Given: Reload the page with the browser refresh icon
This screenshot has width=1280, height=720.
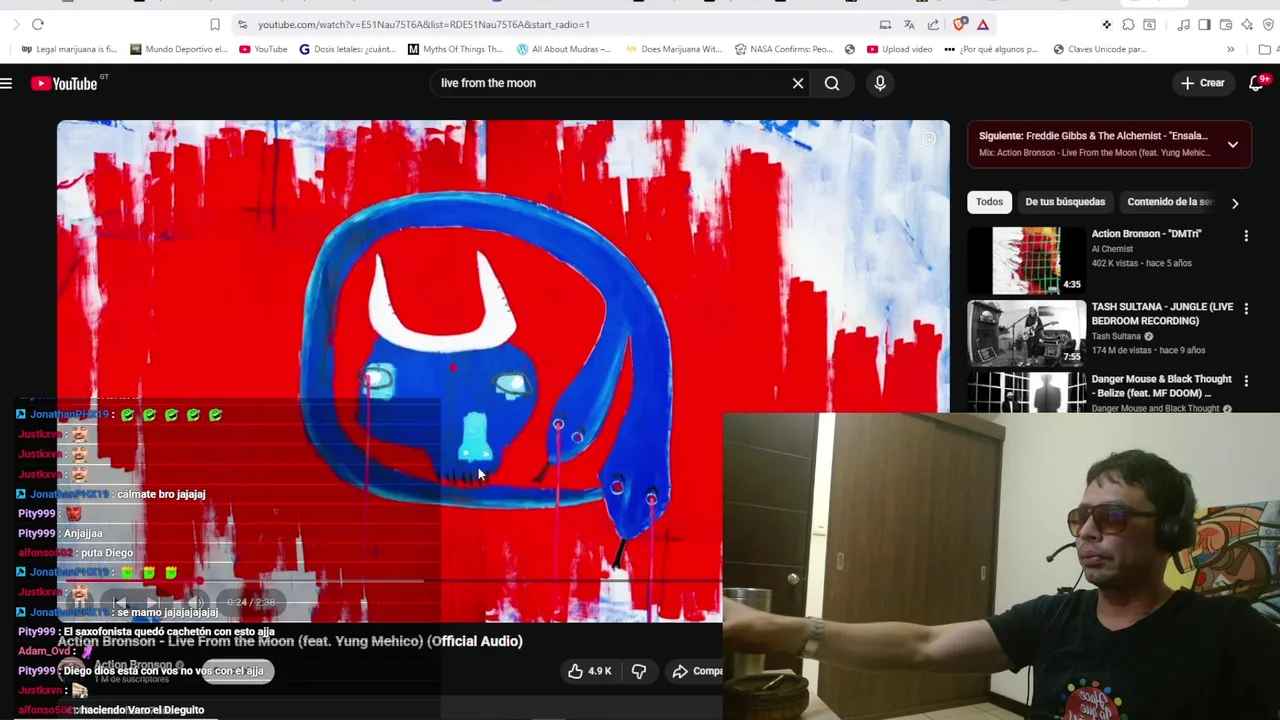Looking at the screenshot, I should 38,24.
